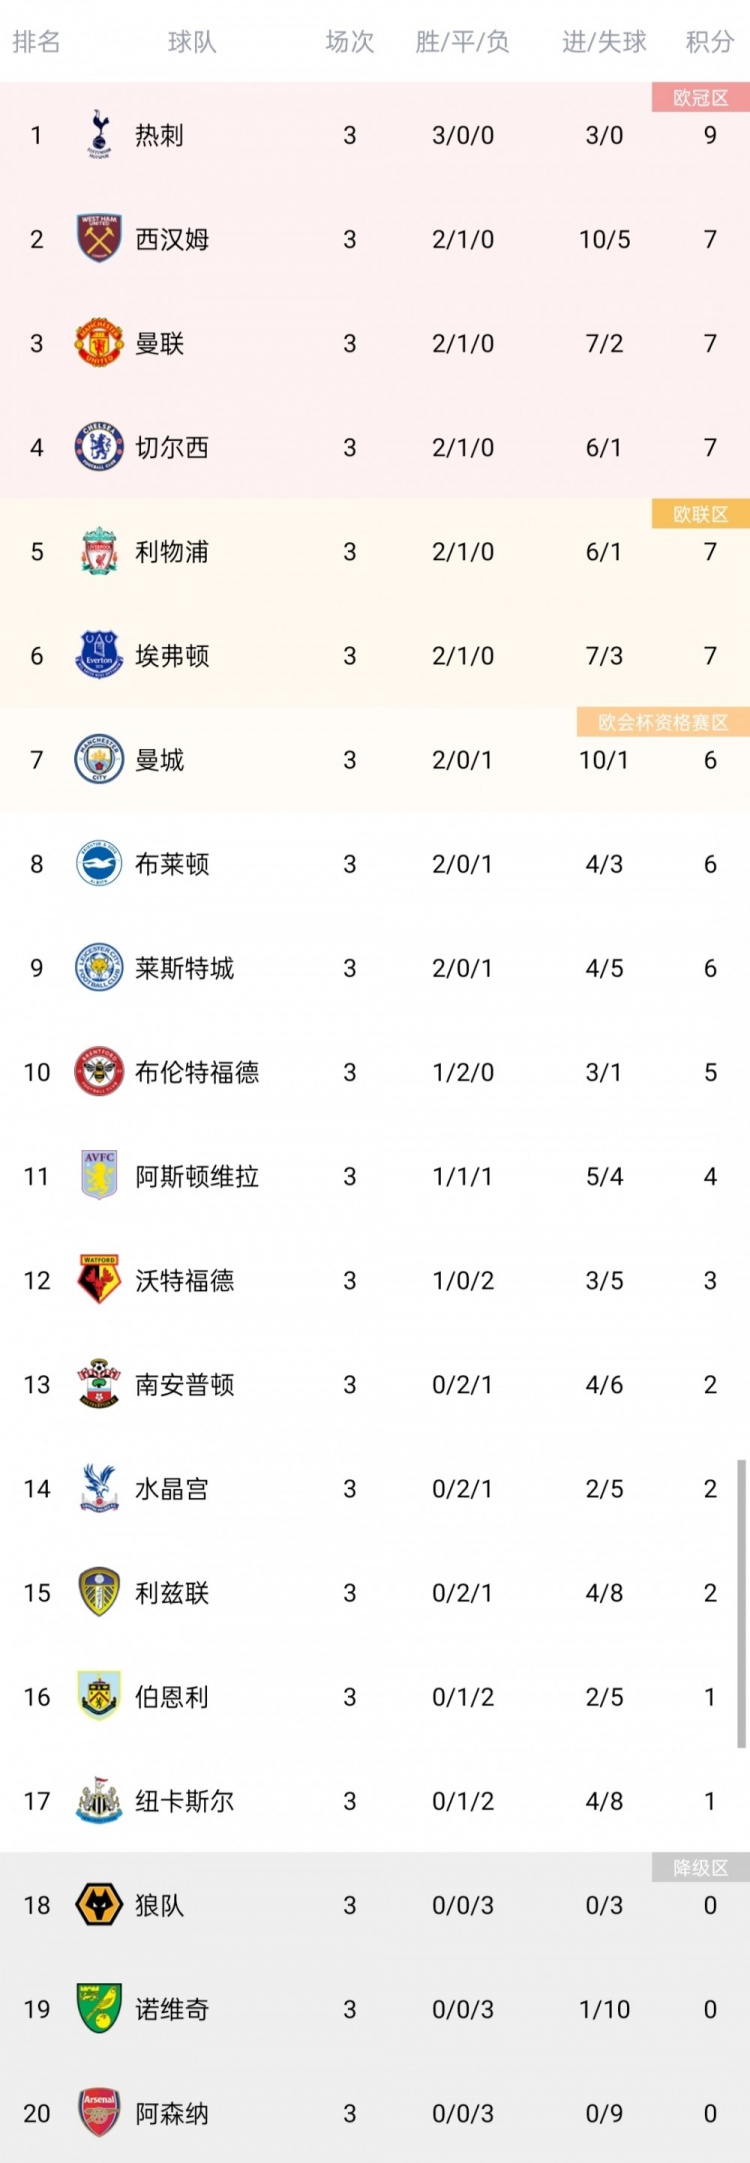
Task: Select the 进/失球 column header
Action: pyautogui.click(x=604, y=42)
